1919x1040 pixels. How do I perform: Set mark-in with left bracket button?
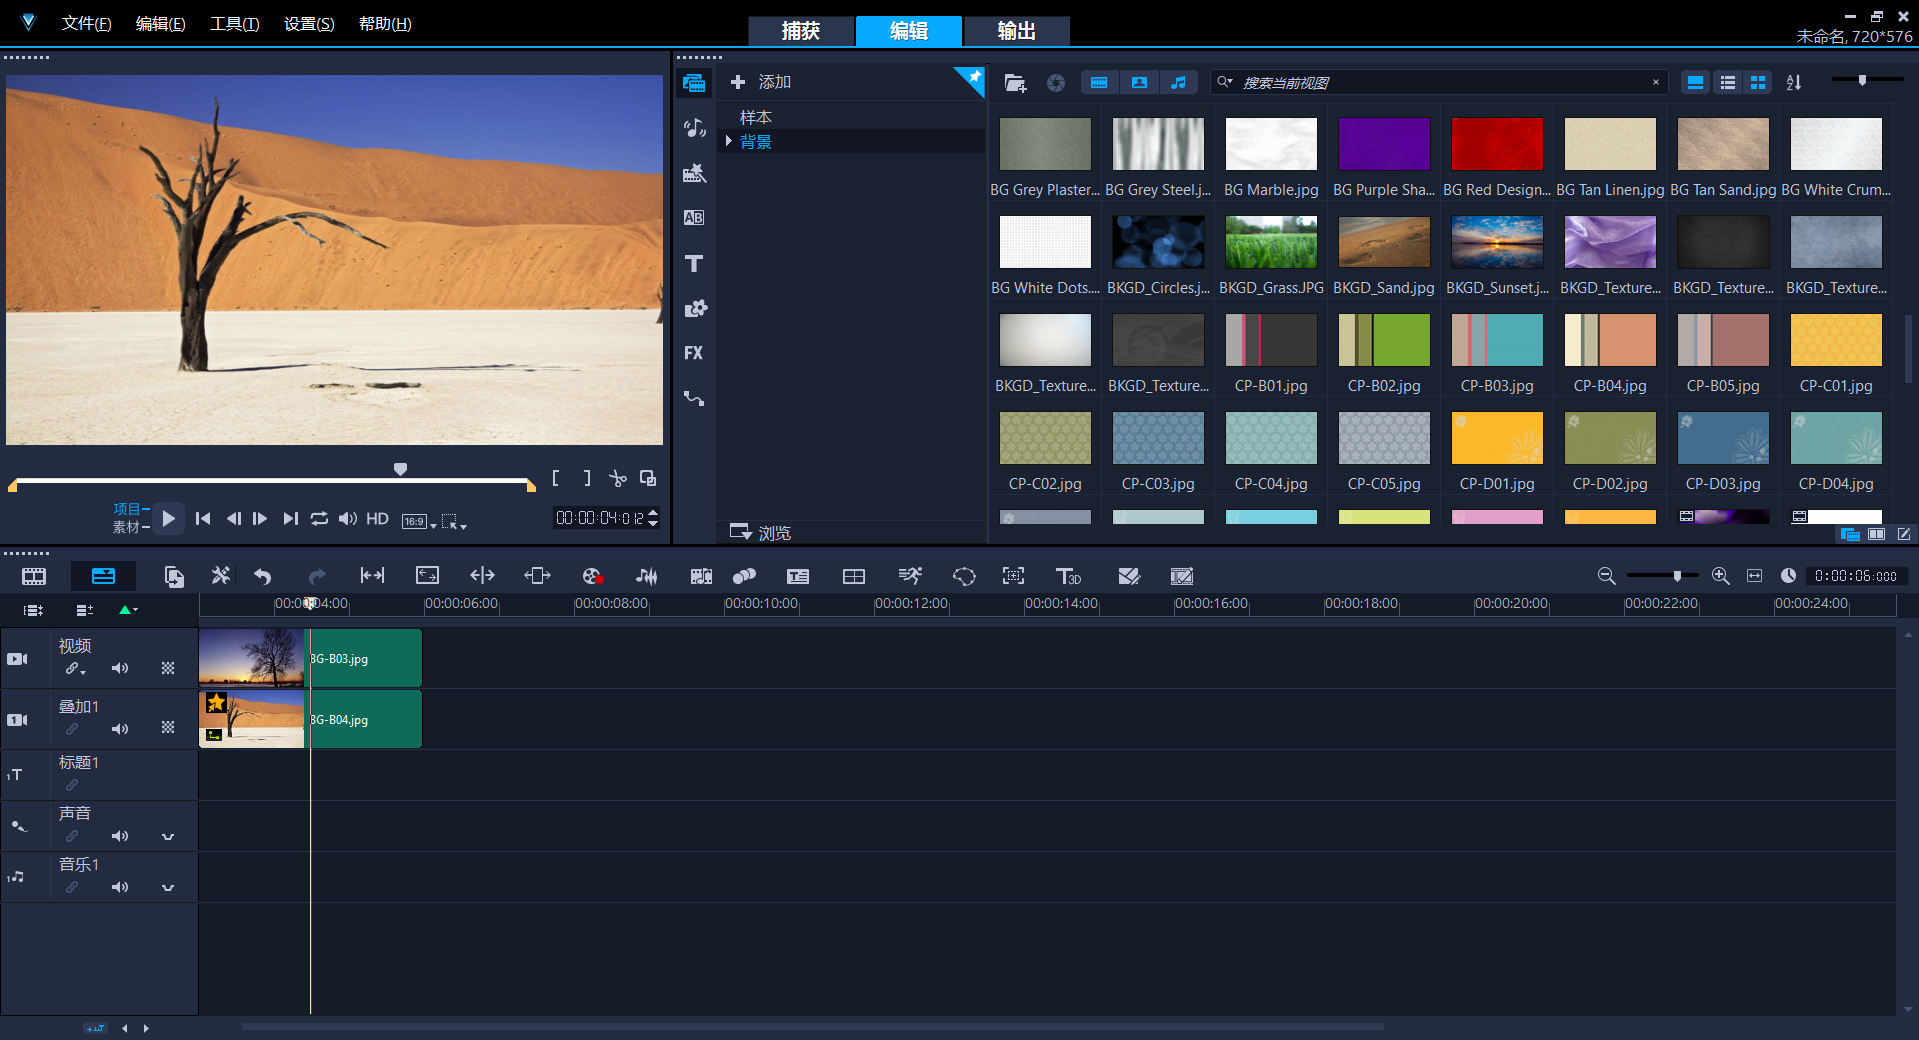(x=556, y=478)
